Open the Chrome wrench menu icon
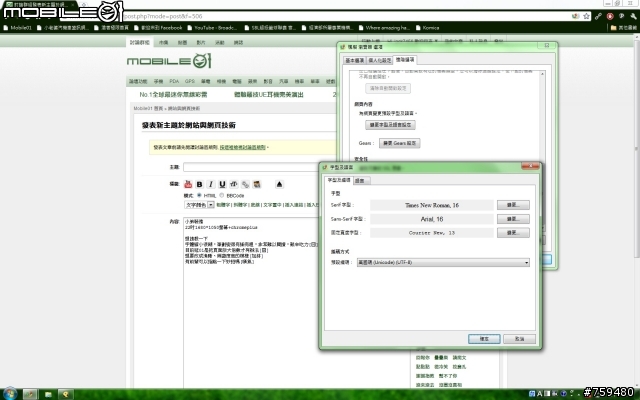This screenshot has width=640, height=400. (x=633, y=16)
